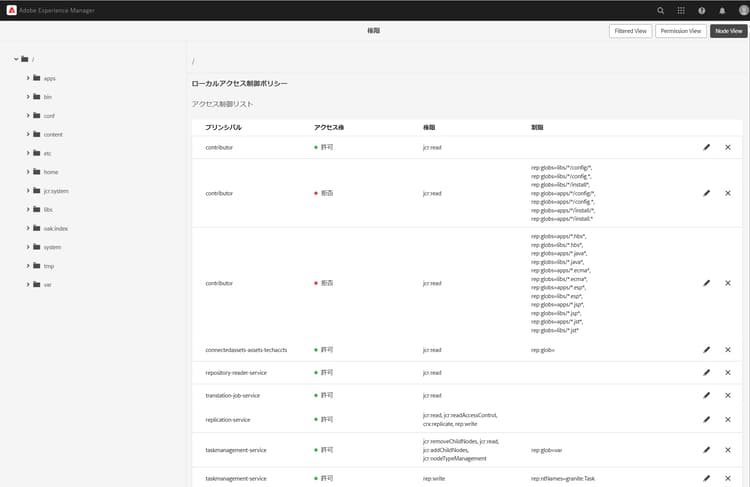
Task: Expand the tmp folder chevron
Action: (28, 266)
